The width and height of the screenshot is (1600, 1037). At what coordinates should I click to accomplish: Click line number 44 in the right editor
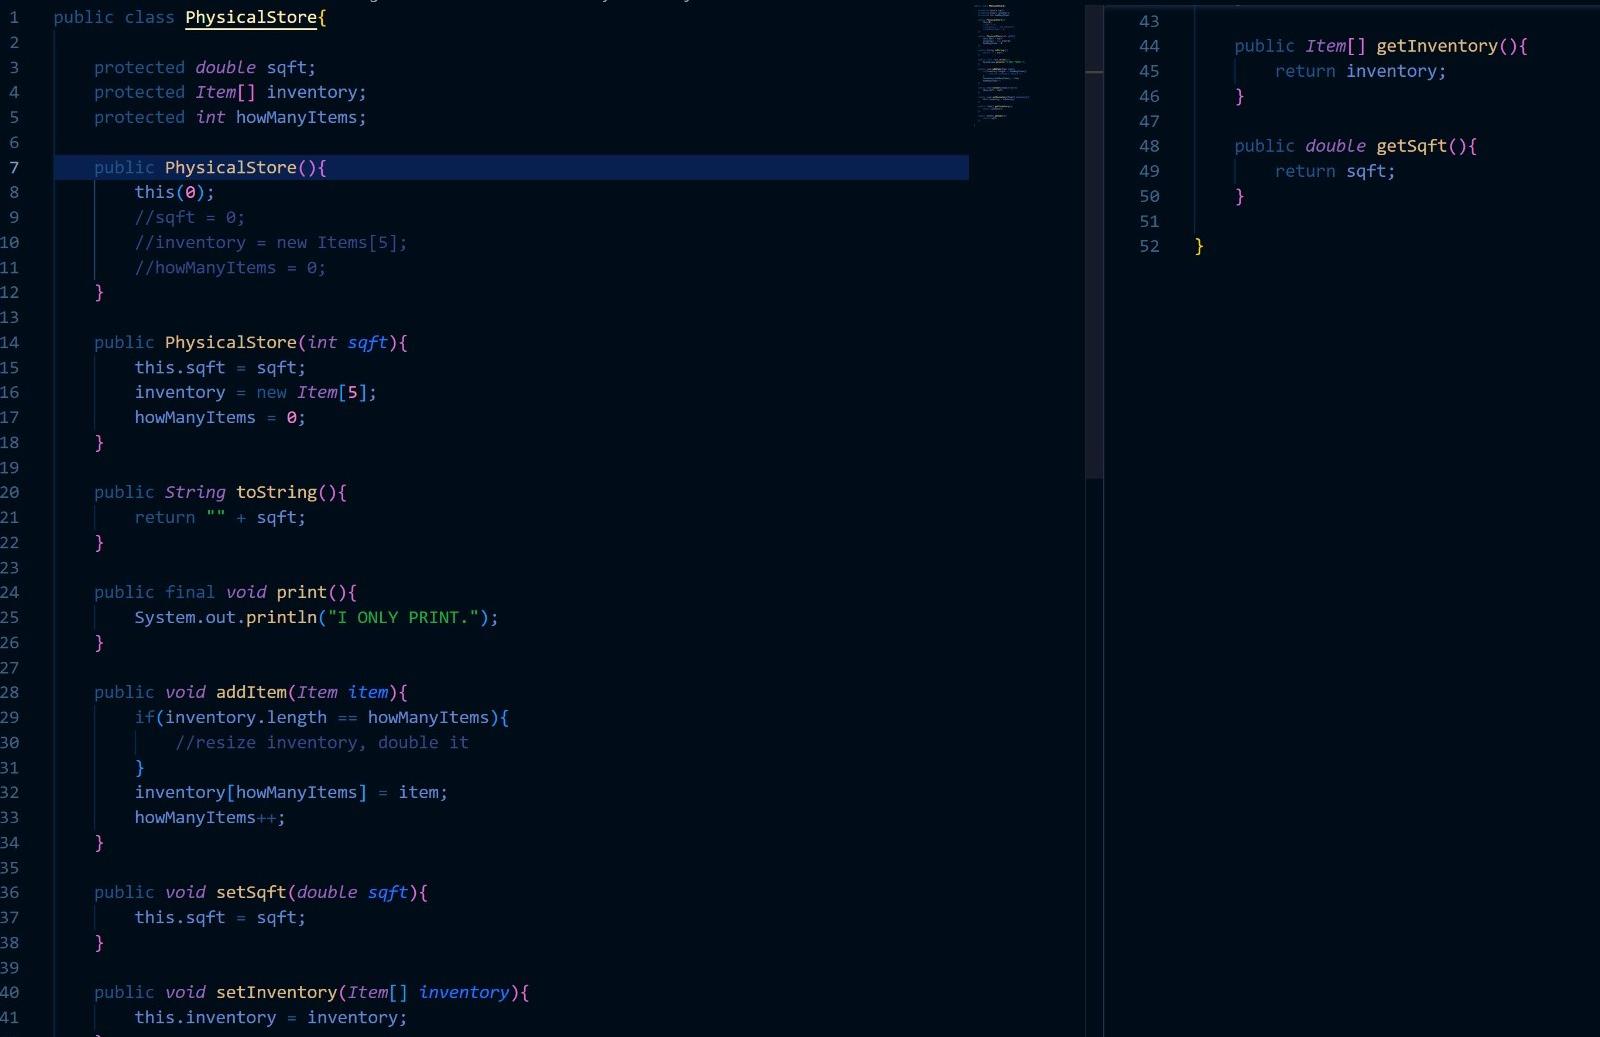(x=1148, y=46)
